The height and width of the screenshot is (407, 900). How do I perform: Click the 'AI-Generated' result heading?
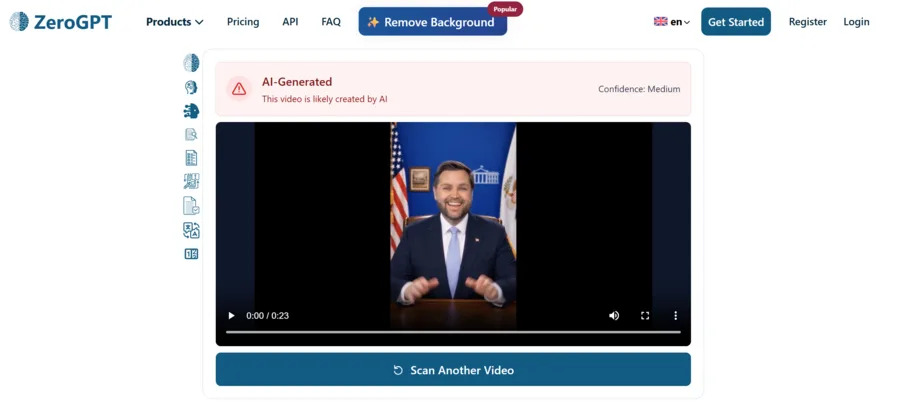click(x=297, y=82)
